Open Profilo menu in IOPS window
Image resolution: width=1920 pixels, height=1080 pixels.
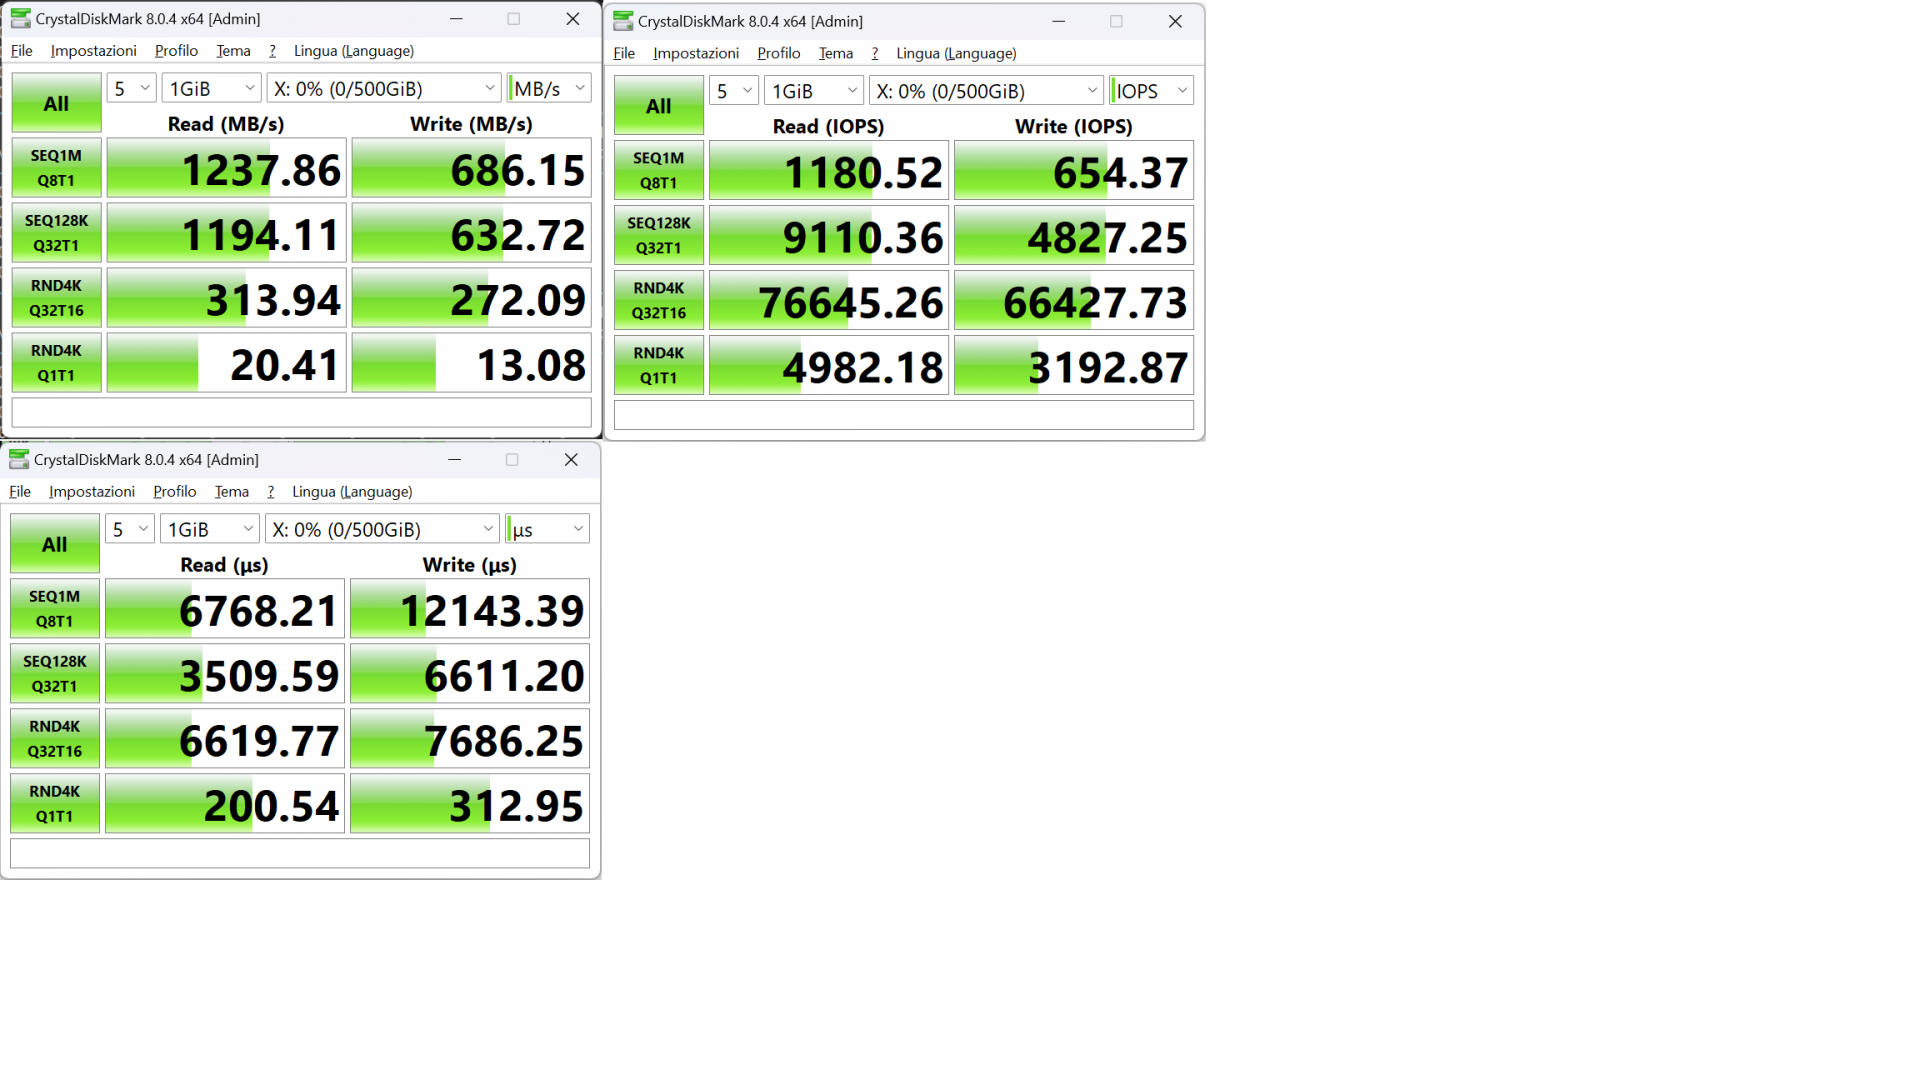point(778,53)
